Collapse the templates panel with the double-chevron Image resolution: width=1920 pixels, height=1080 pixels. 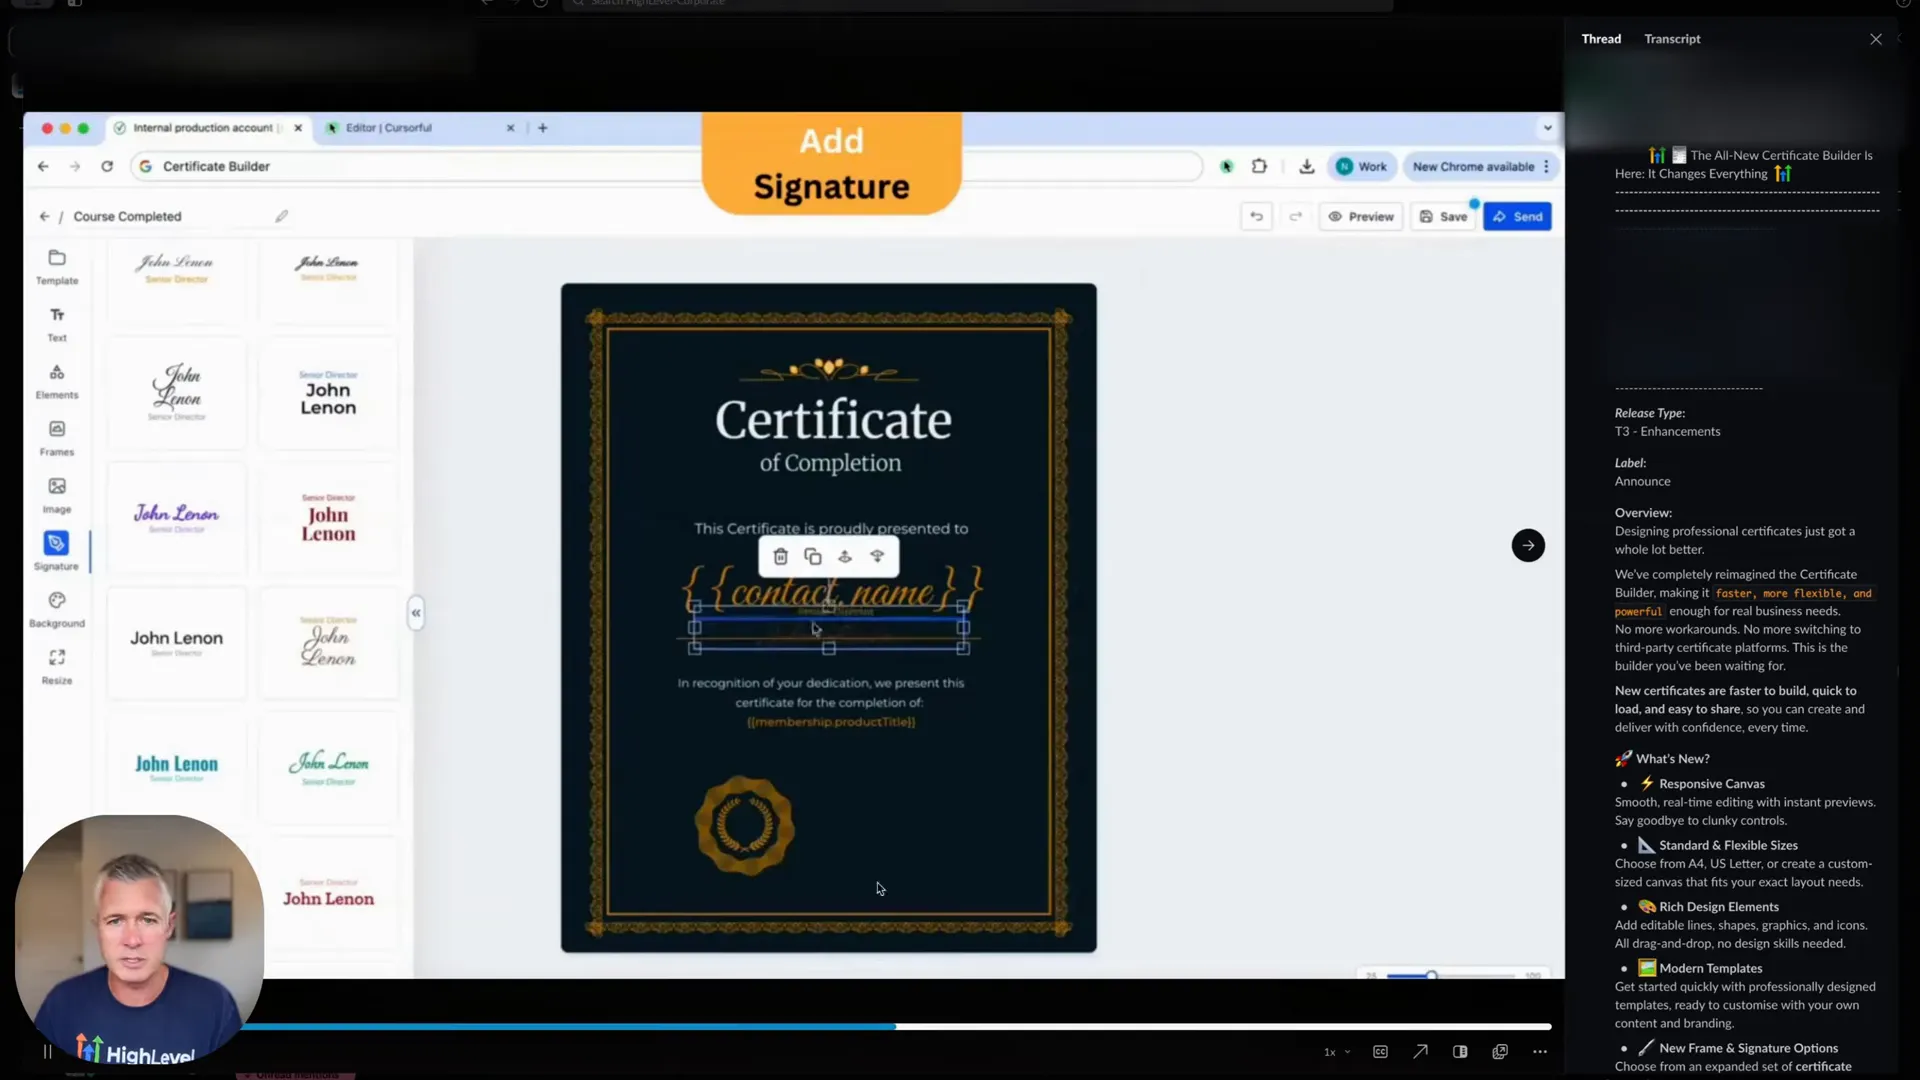[x=415, y=612]
